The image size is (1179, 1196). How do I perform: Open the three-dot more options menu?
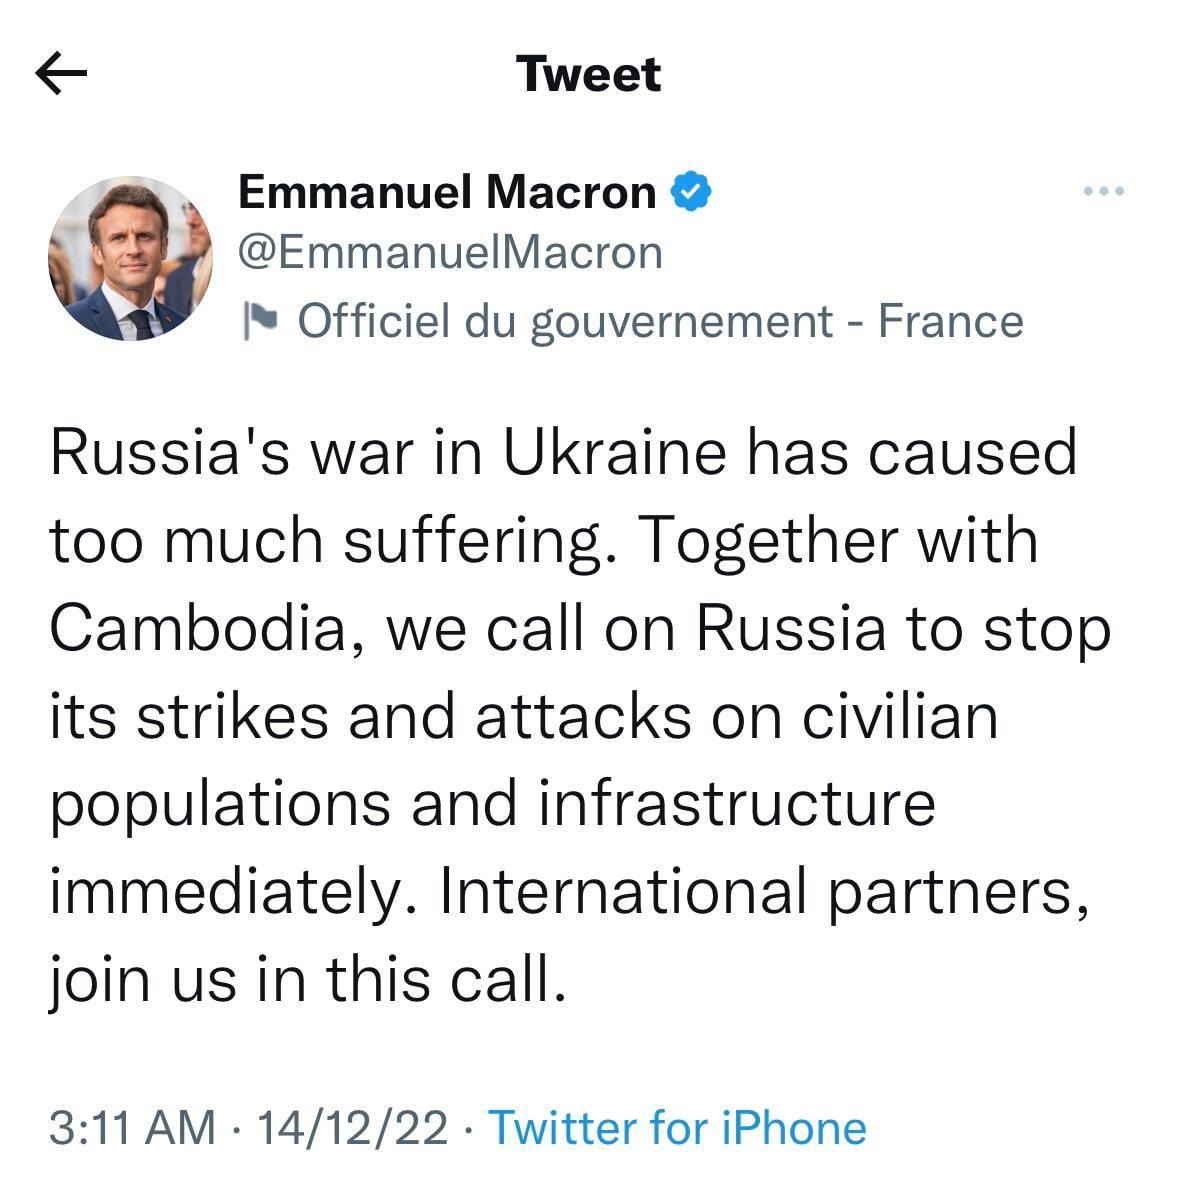1104,191
